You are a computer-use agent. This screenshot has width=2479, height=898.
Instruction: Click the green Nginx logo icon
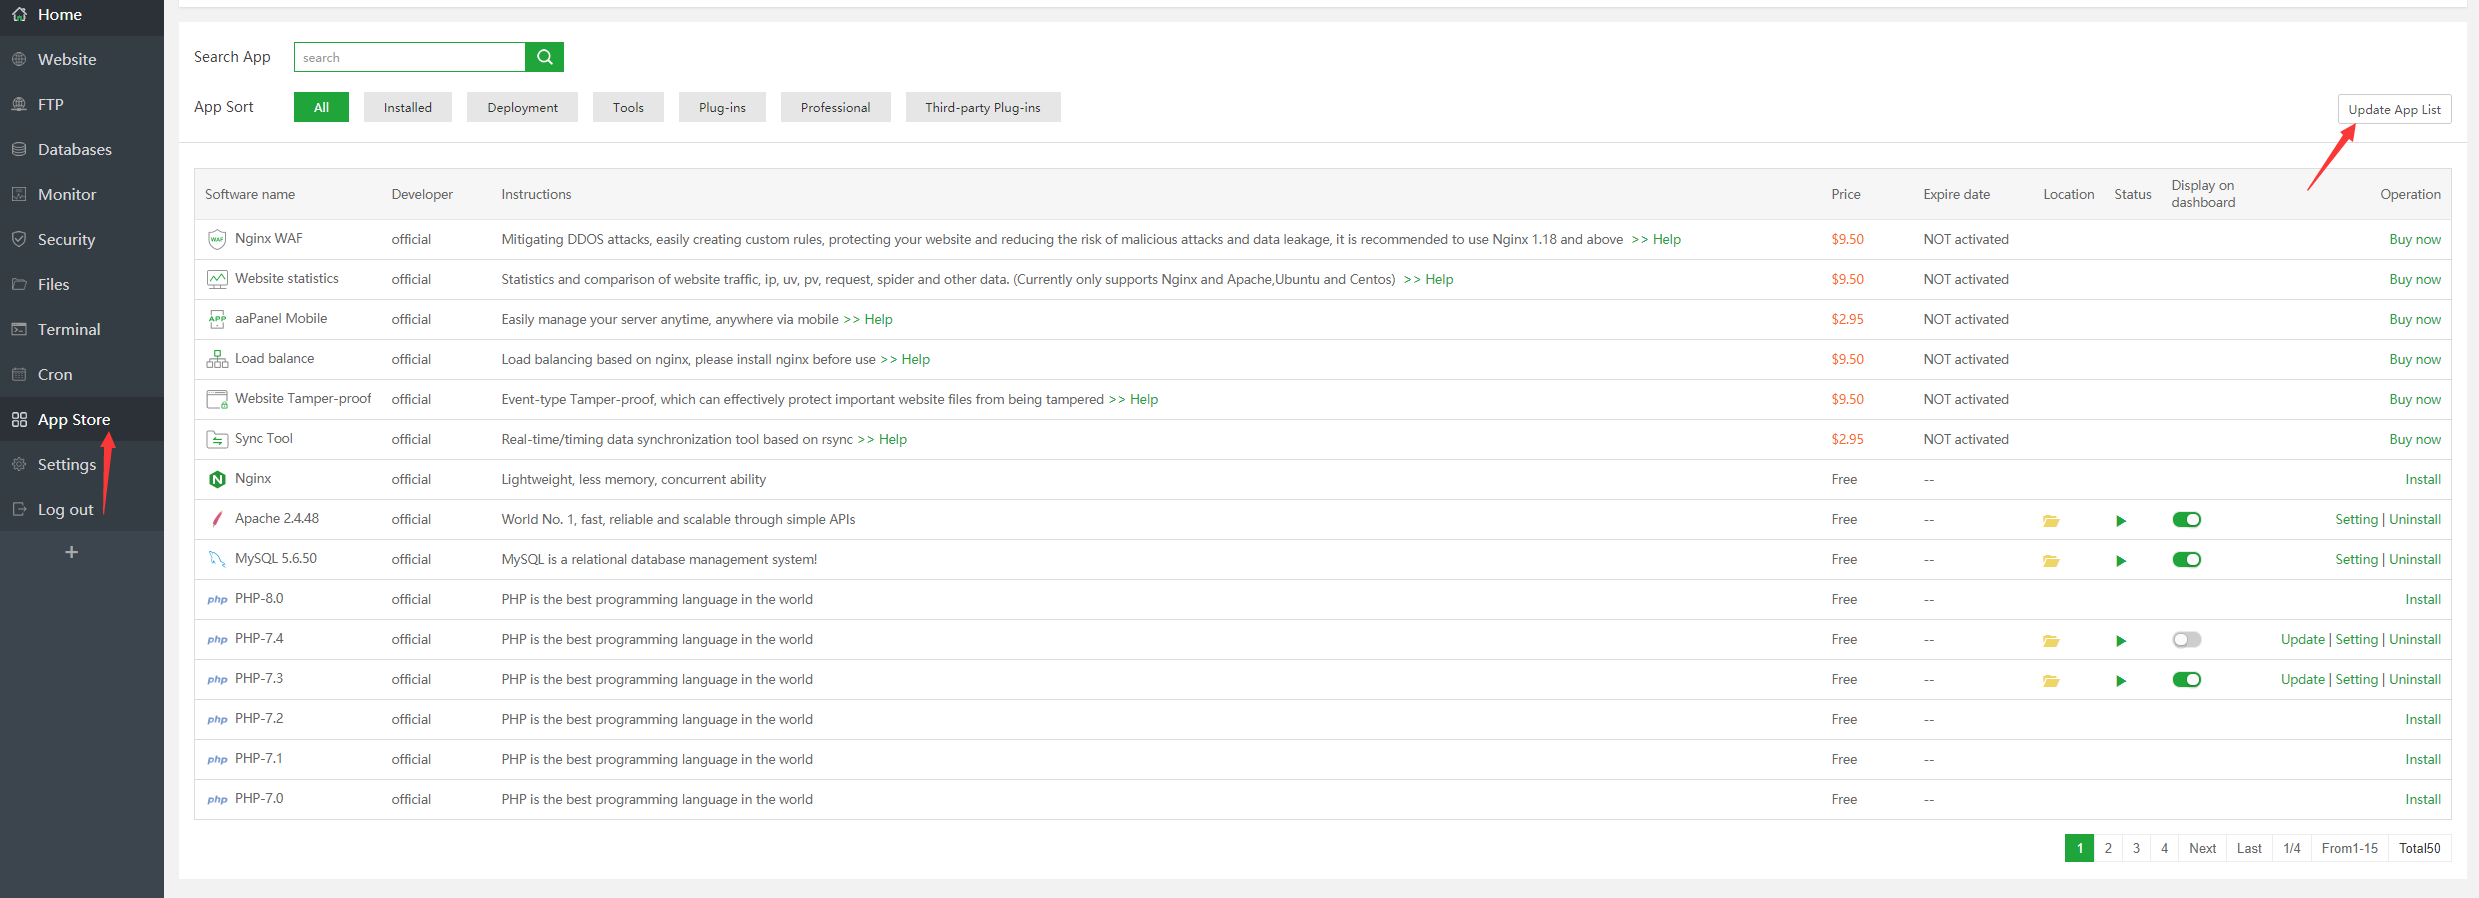(x=217, y=479)
